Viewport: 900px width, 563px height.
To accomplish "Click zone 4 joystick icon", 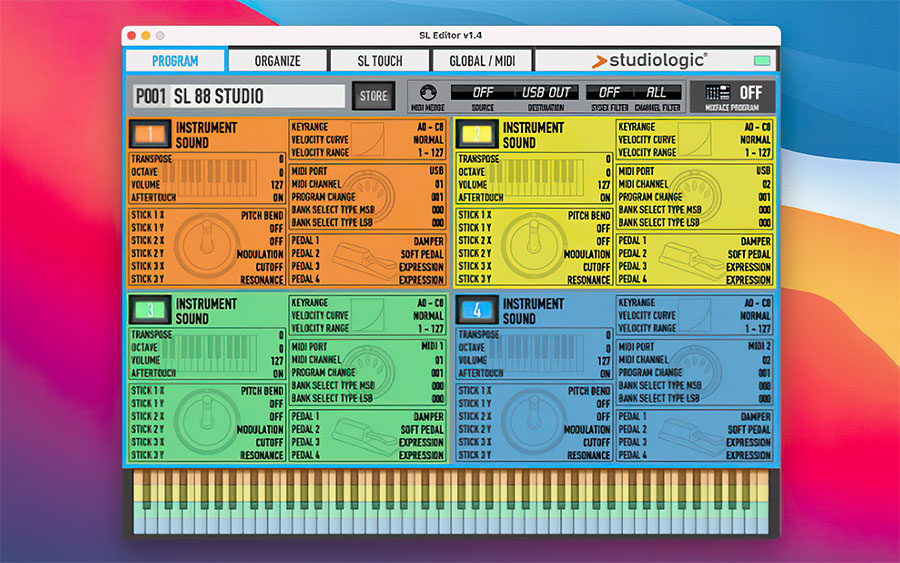I will [534, 420].
